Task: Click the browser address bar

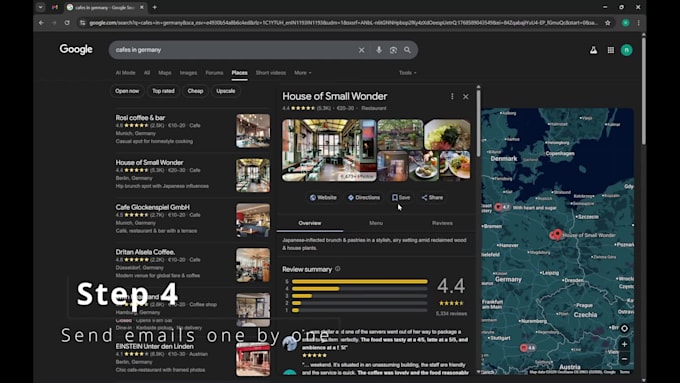Action: pos(343,23)
